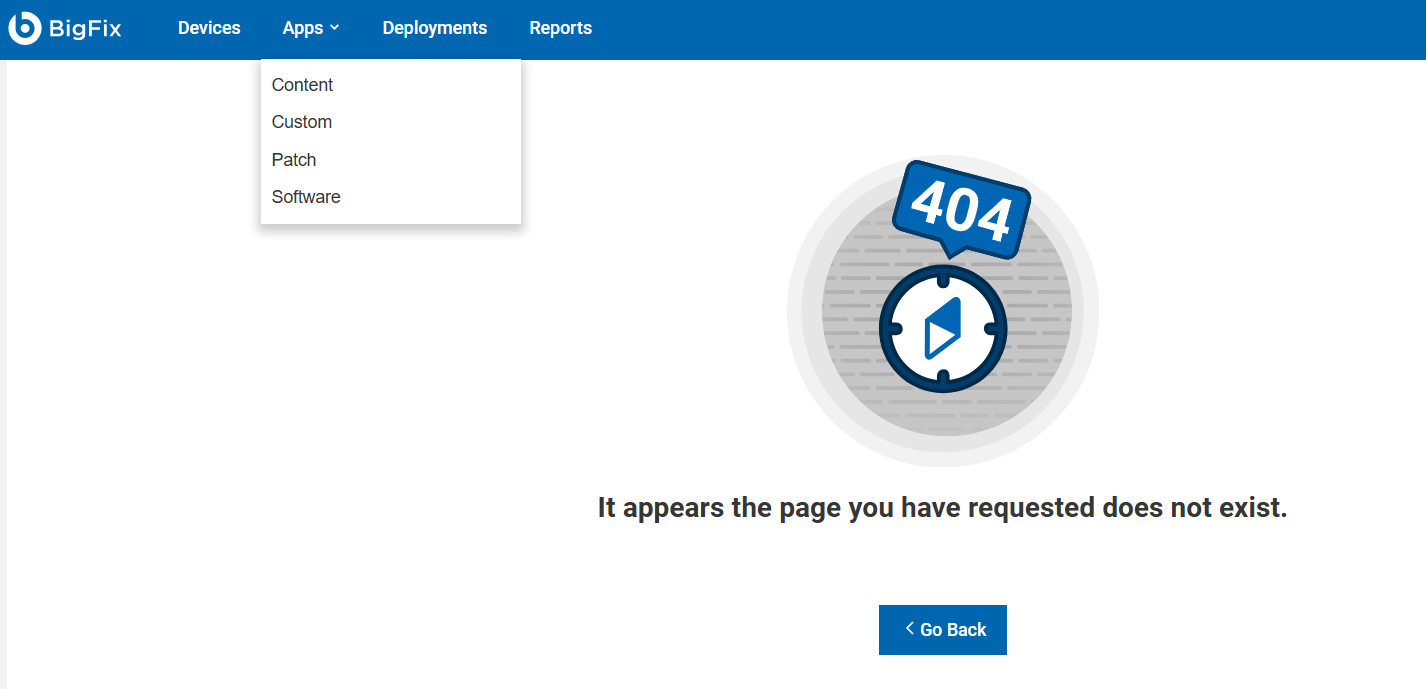Open the Reports section
The image size is (1426, 689).
point(560,28)
